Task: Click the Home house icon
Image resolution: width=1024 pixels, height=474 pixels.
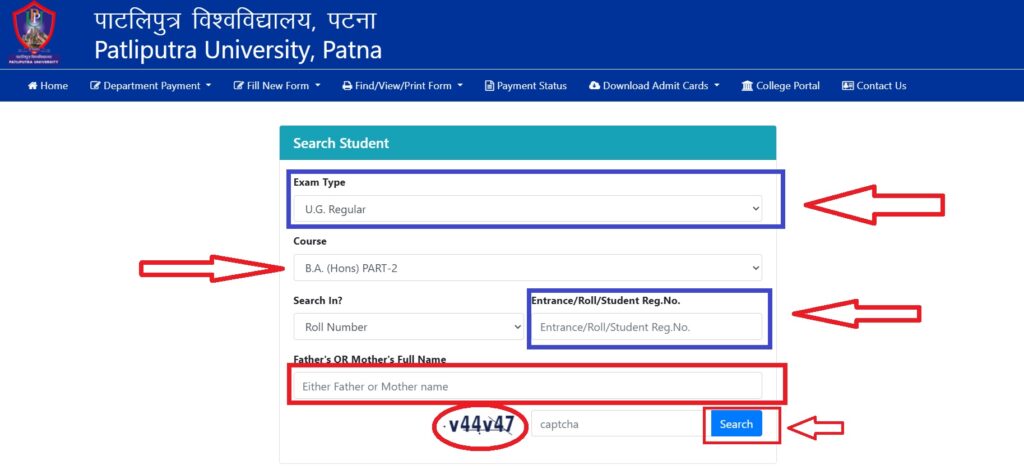Action: (x=33, y=86)
